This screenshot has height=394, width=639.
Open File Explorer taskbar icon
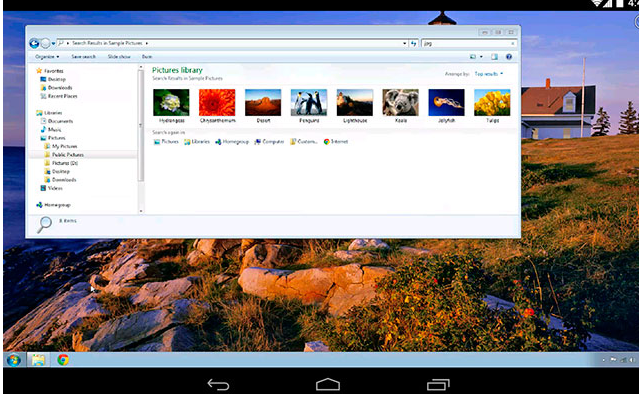coord(38,360)
